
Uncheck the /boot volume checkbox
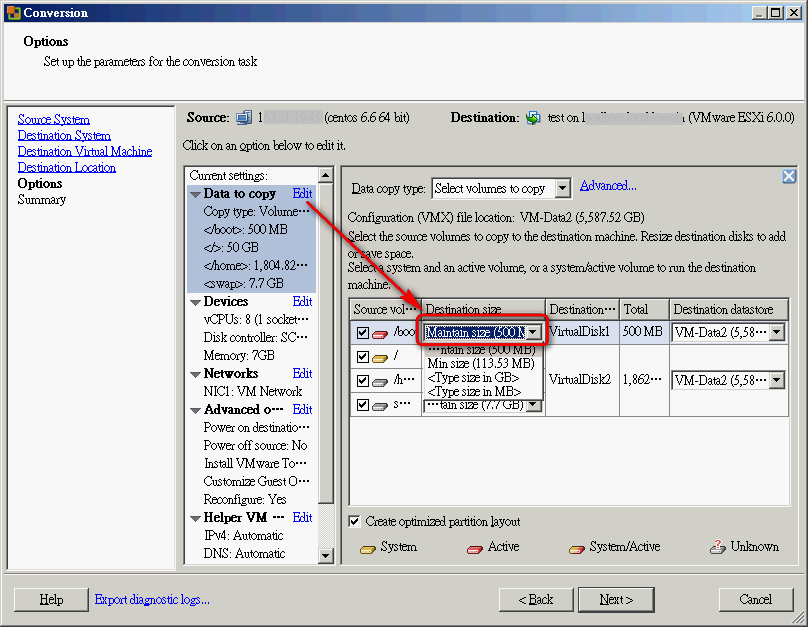click(x=363, y=333)
